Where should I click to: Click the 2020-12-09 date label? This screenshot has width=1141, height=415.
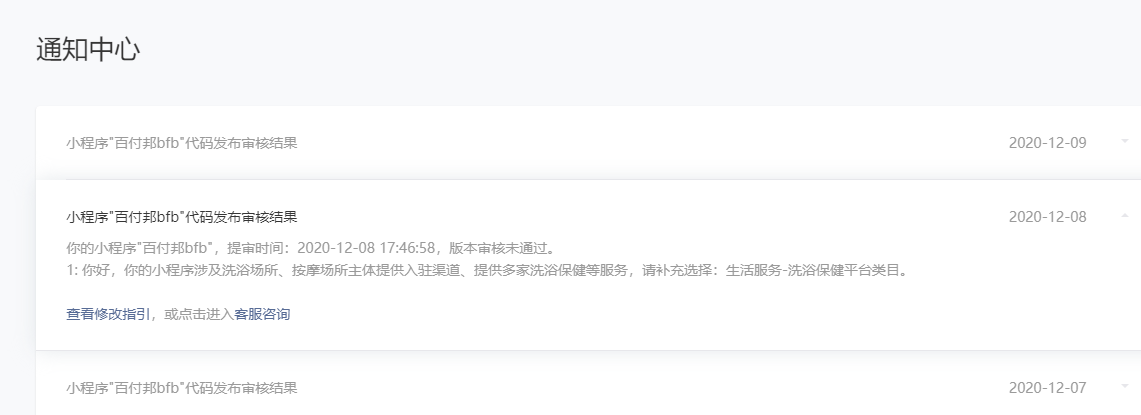[1047, 143]
